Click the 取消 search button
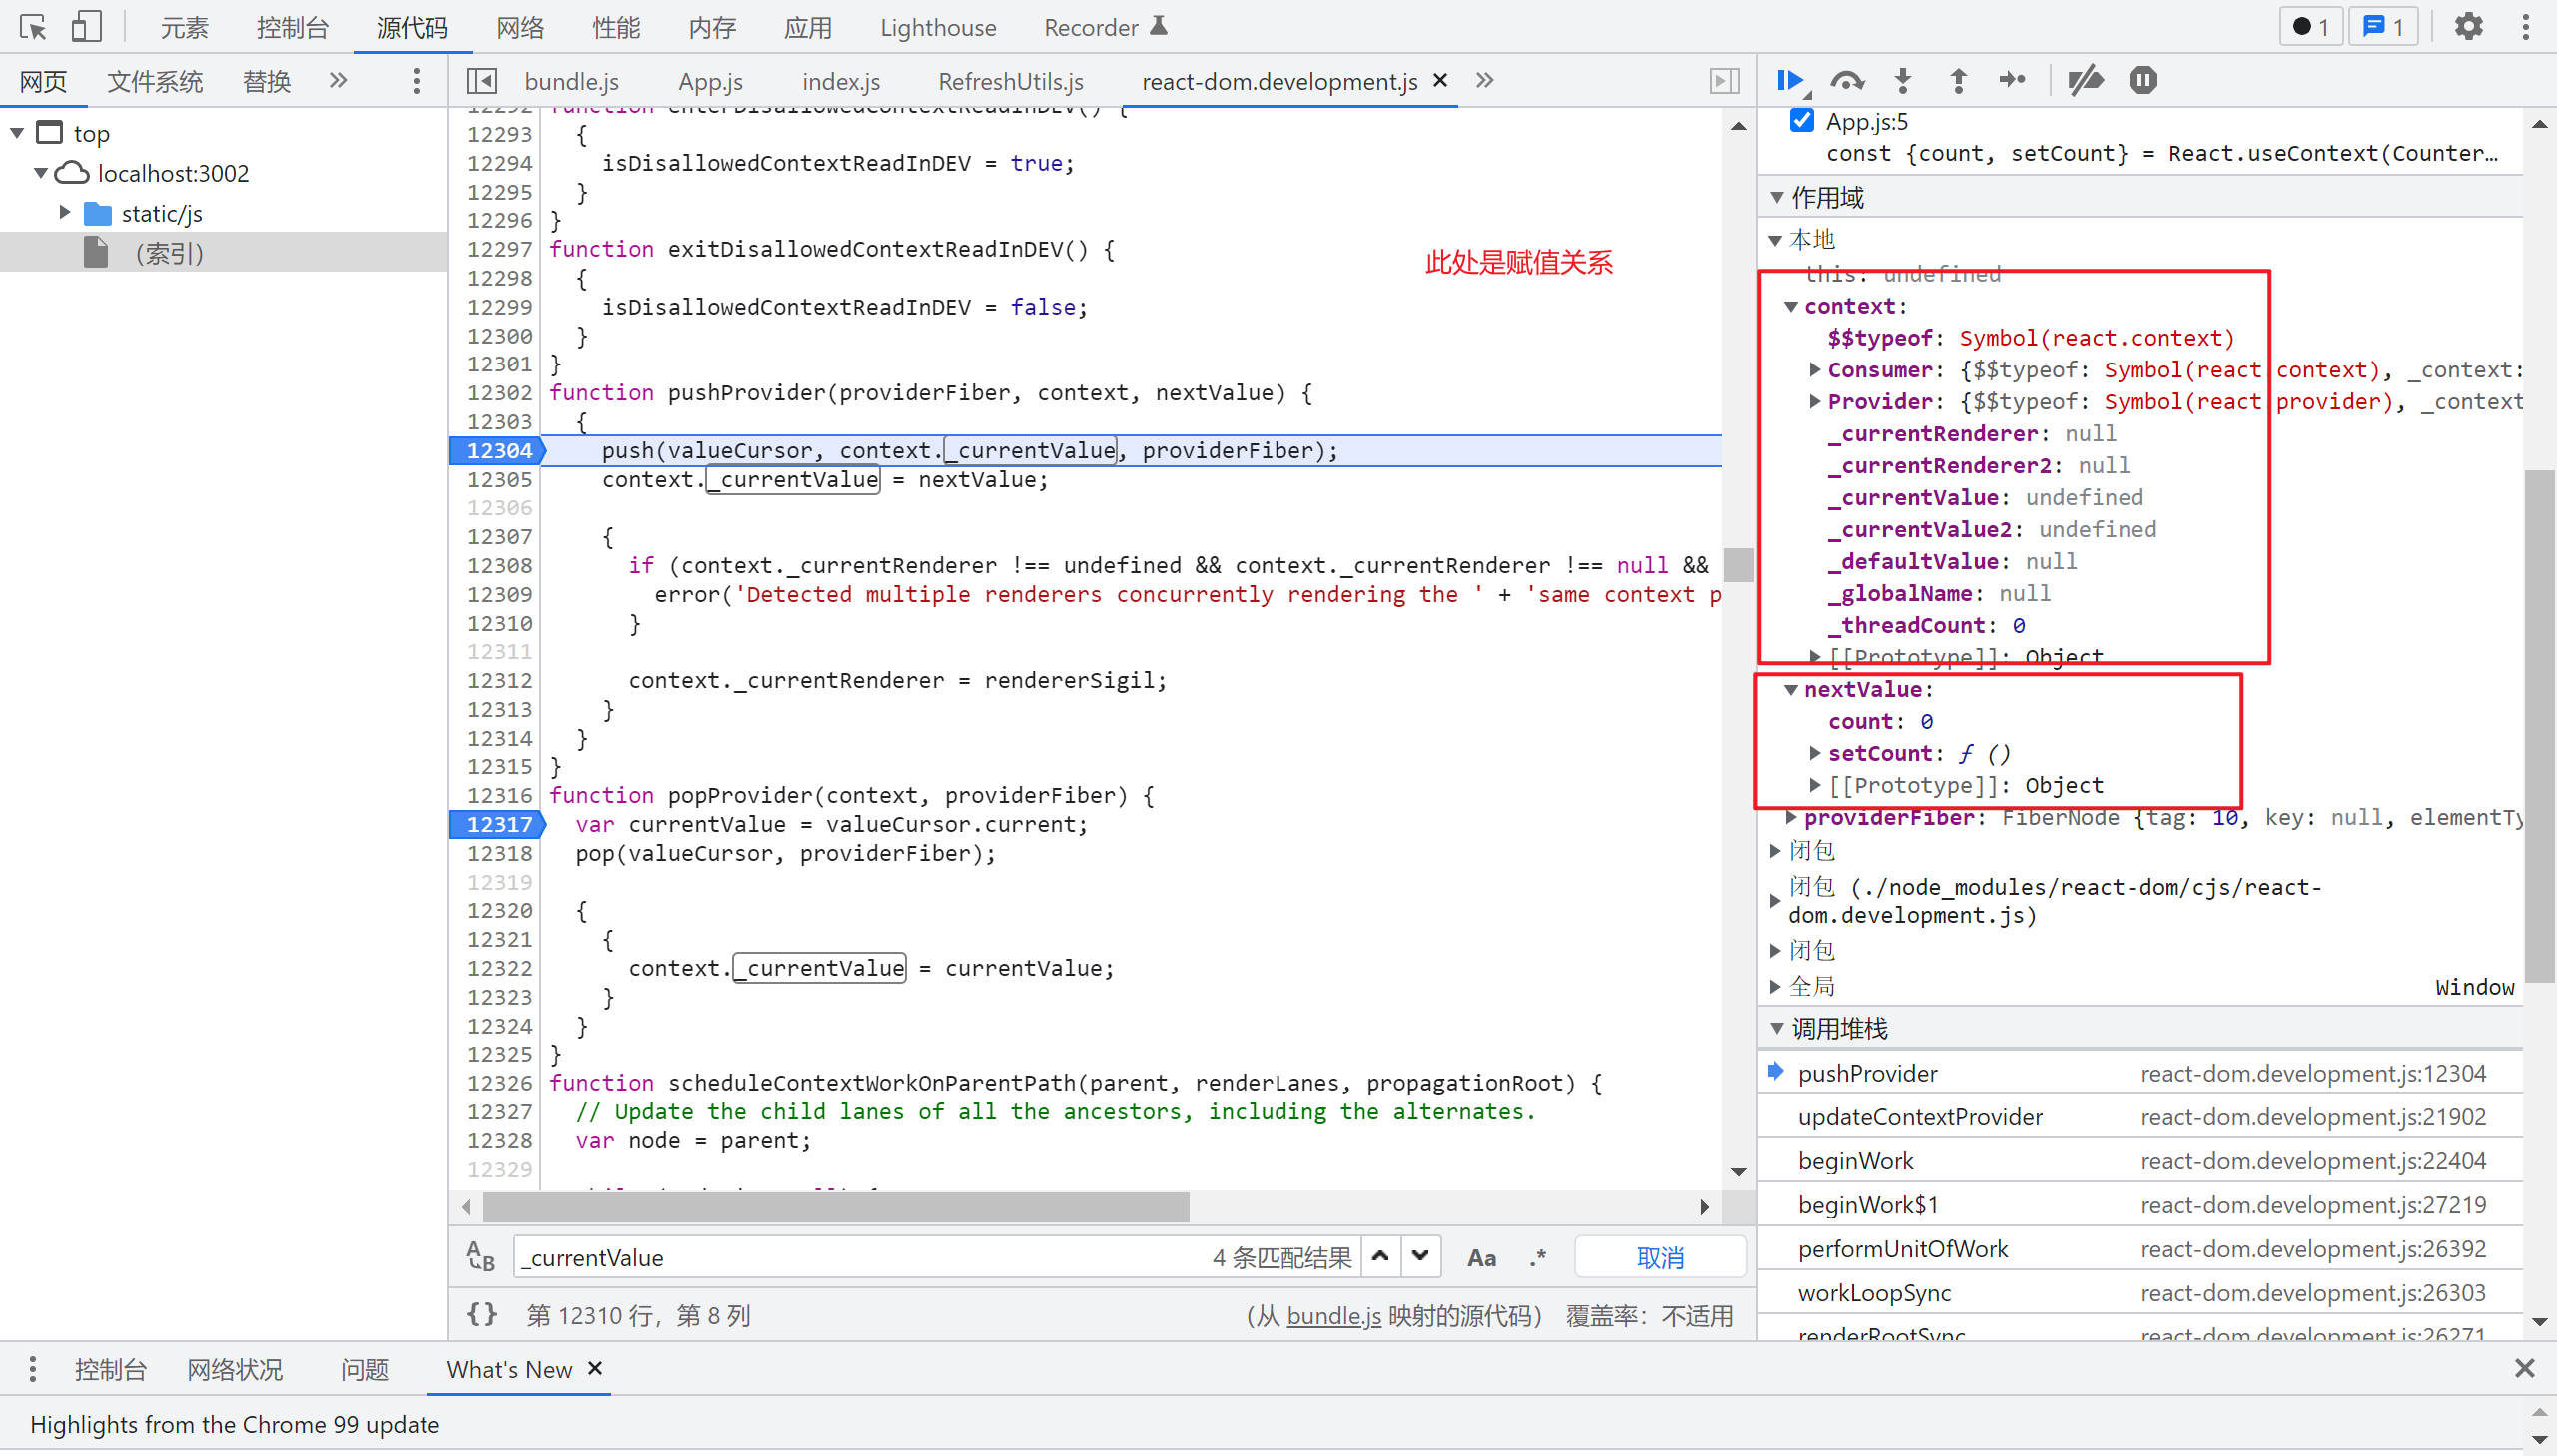Image resolution: width=2557 pixels, height=1456 pixels. coord(1660,1257)
